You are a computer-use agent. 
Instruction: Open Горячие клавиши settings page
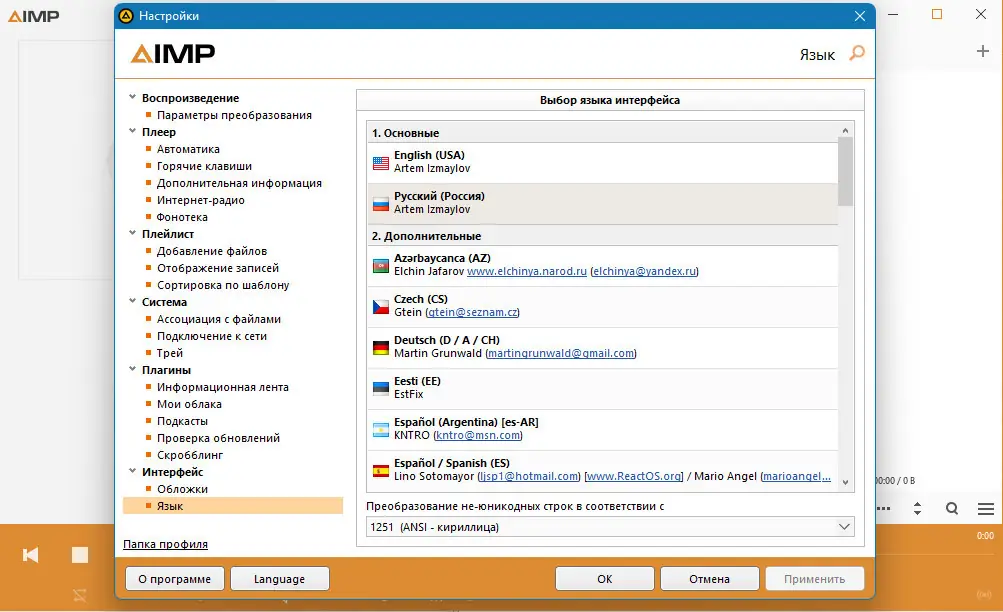204,166
